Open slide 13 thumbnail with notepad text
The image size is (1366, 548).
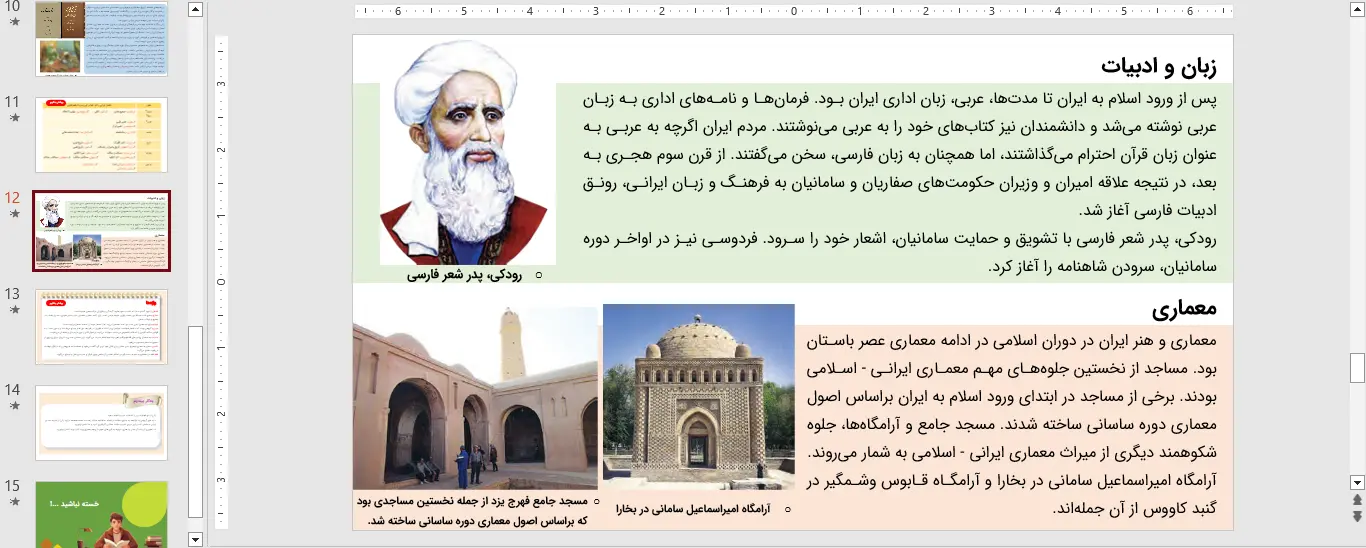[x=101, y=327]
